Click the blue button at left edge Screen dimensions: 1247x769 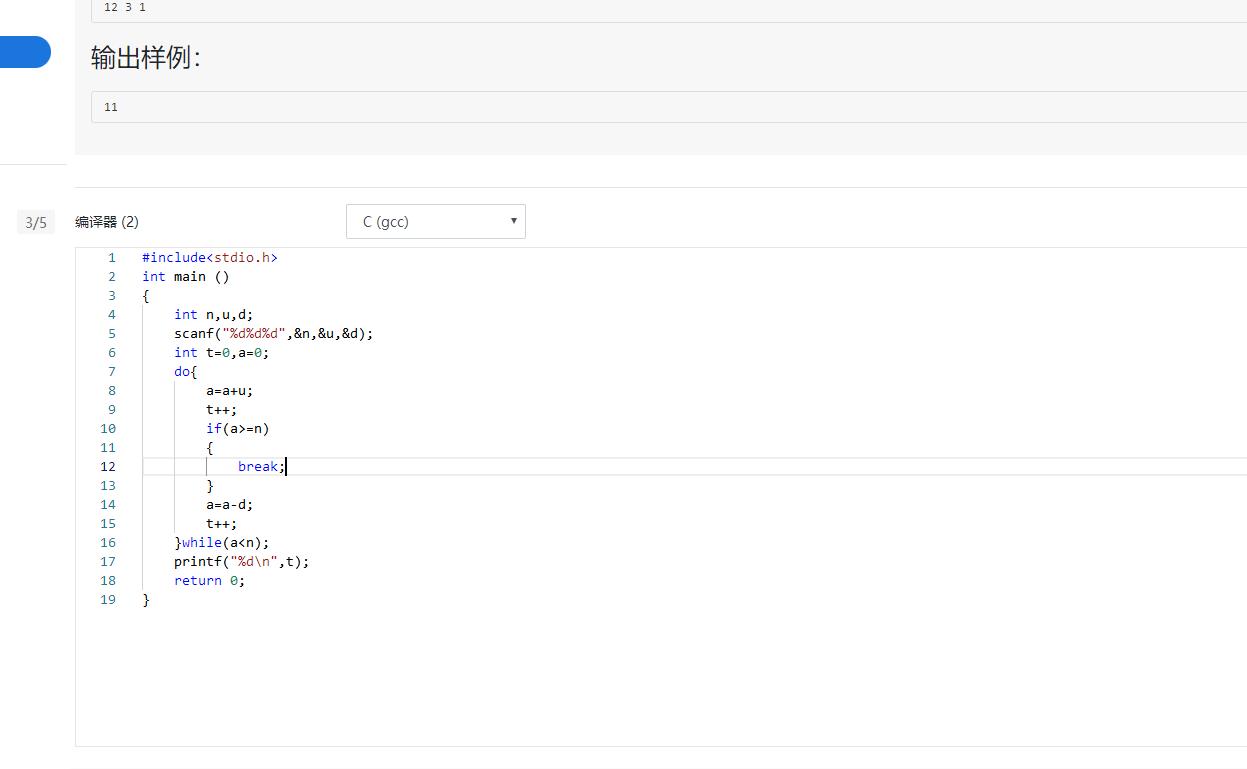pyautogui.click(x=25, y=52)
